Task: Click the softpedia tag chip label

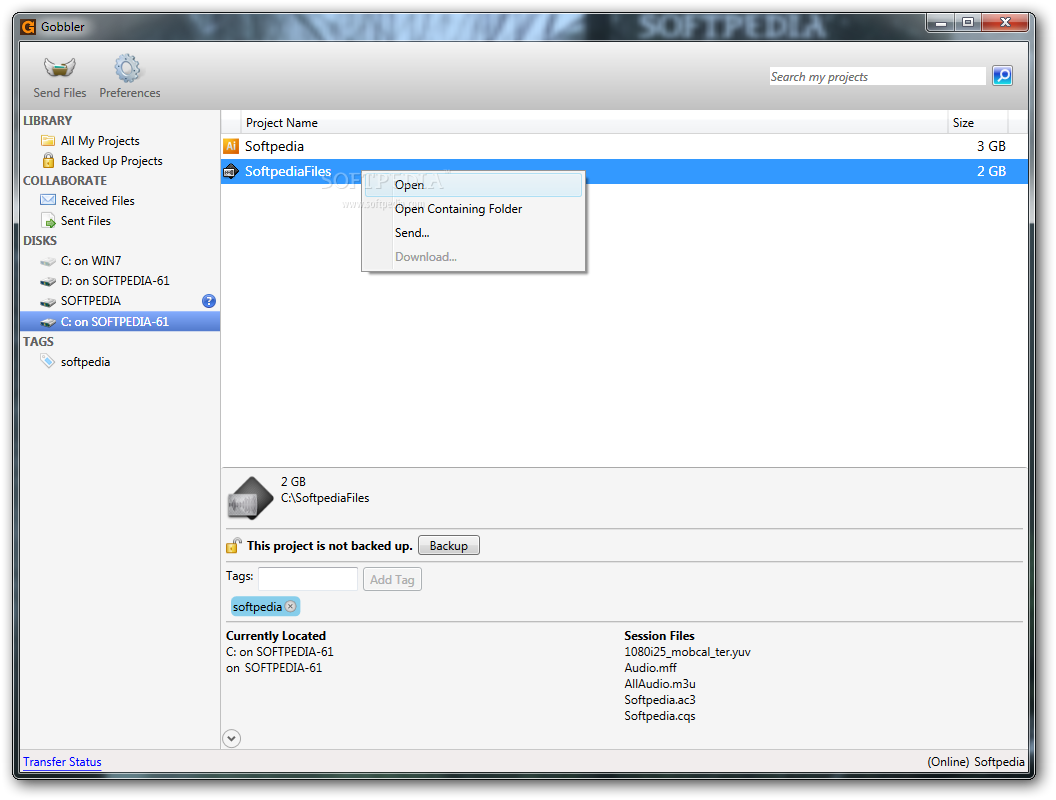Action: click(257, 607)
